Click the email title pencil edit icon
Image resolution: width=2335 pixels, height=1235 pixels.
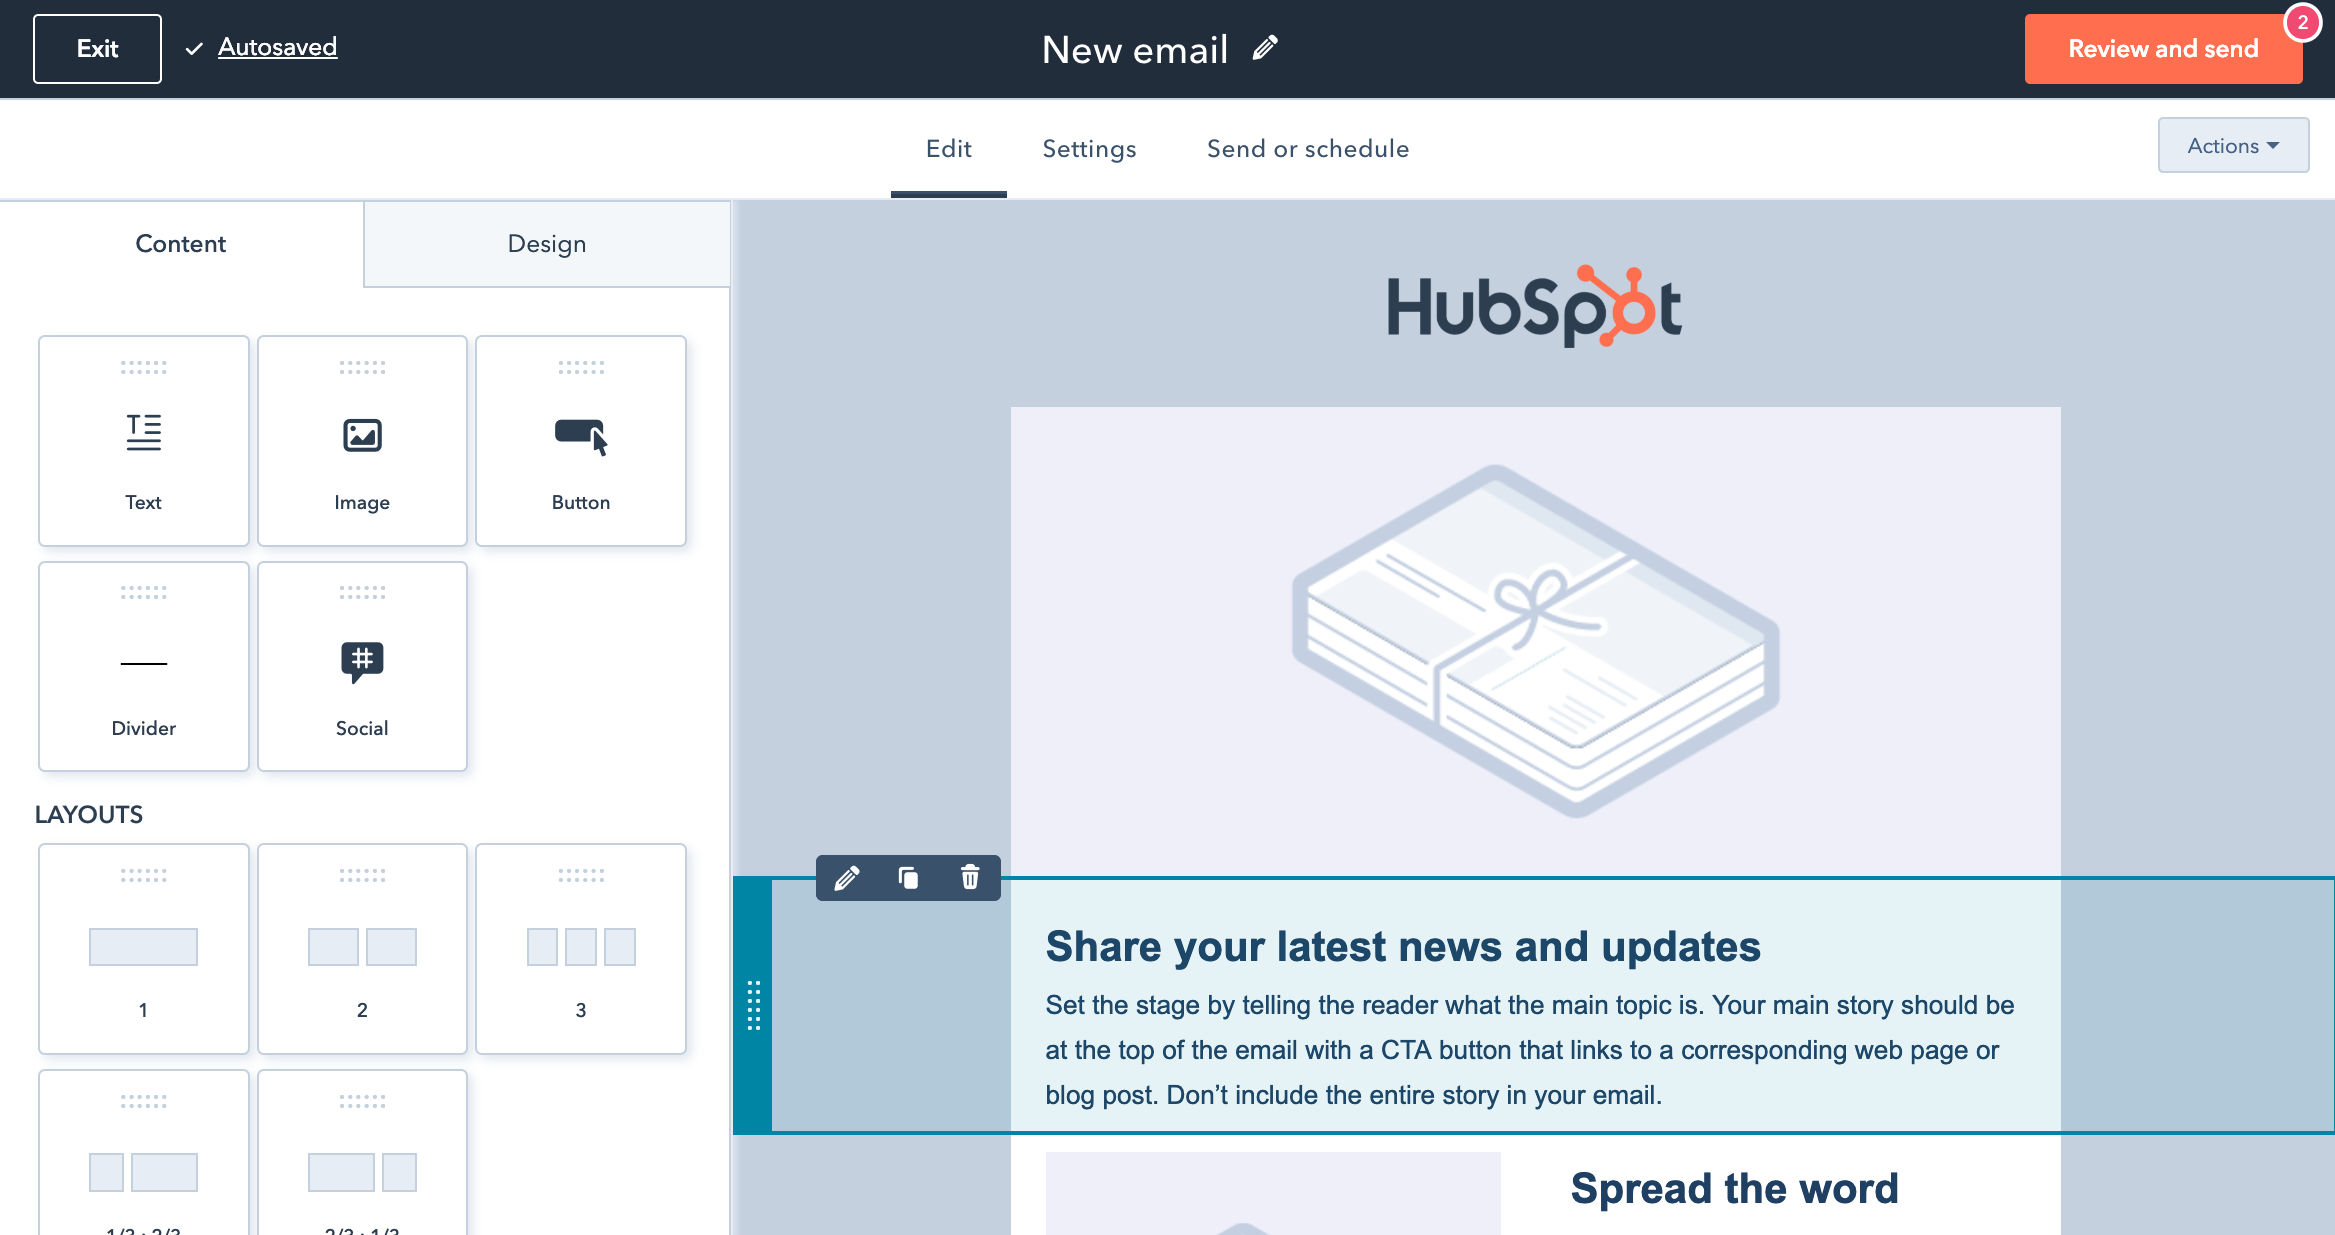click(x=1268, y=48)
